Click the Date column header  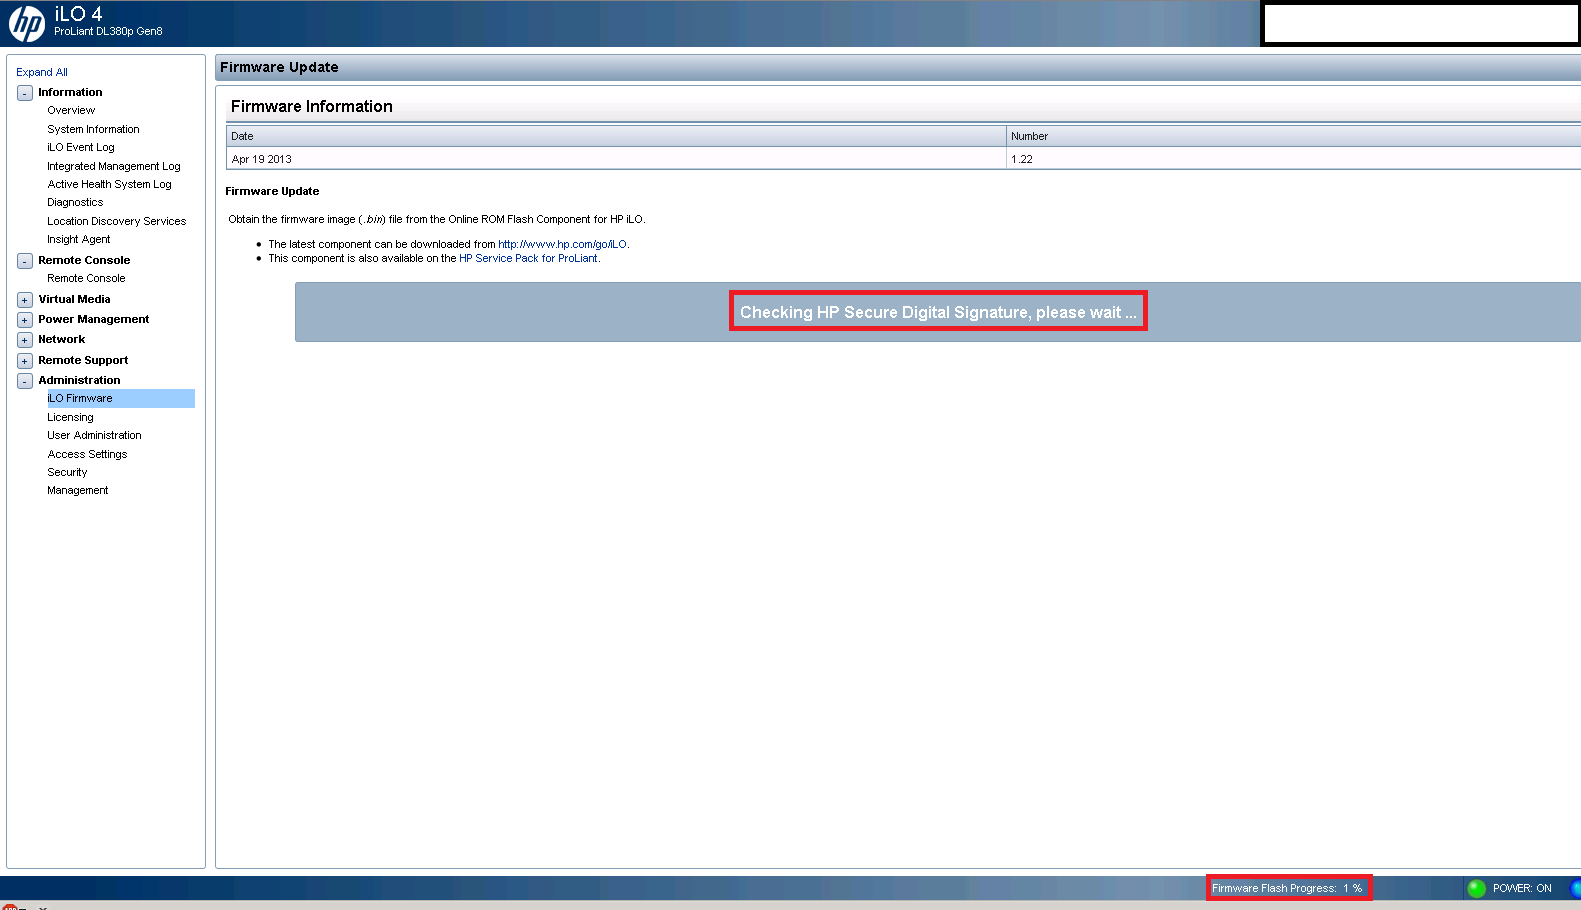616,136
